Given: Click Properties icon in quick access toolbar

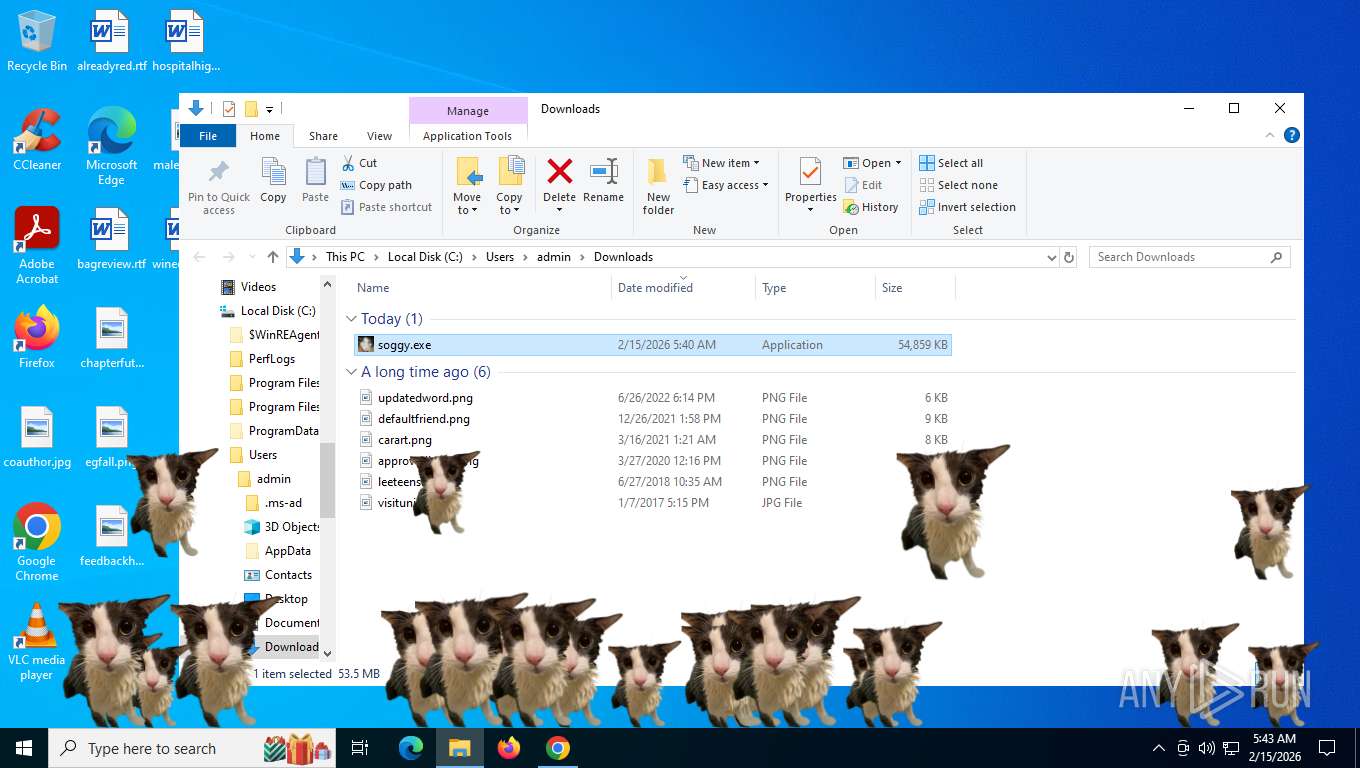Looking at the screenshot, I should [229, 109].
